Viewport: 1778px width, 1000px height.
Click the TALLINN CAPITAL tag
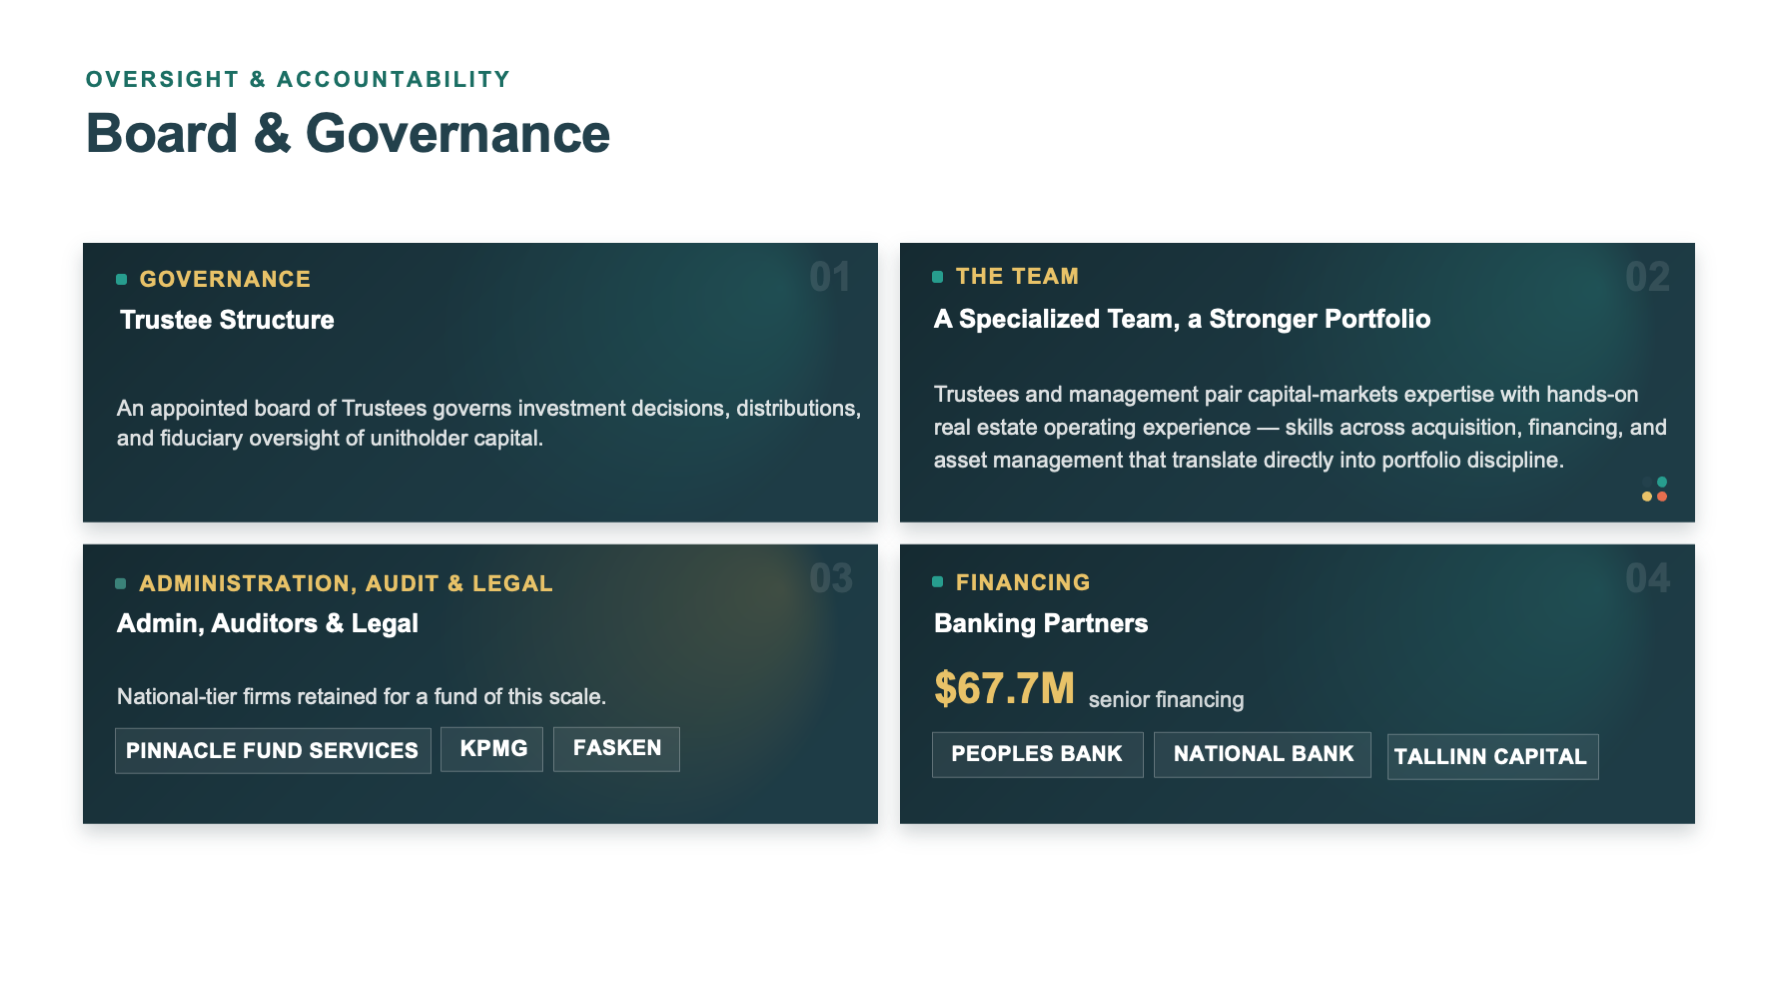[1492, 757]
